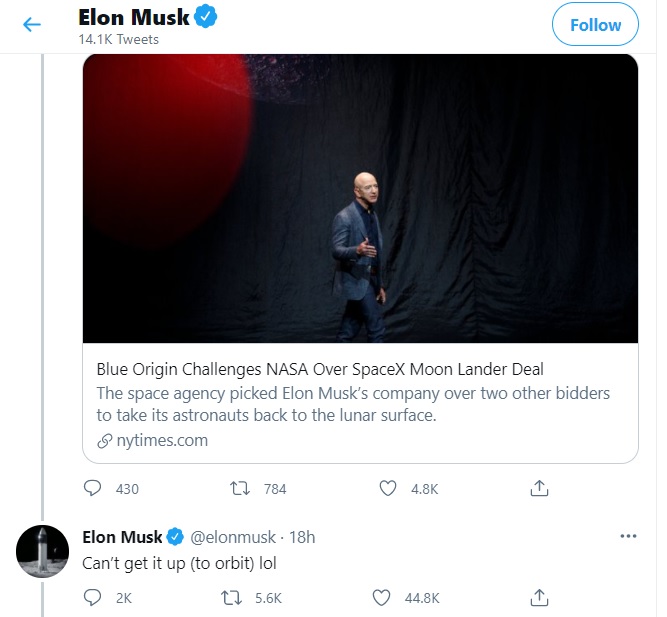This screenshot has height=617, width=667.
Task: Open the 18h timestamp of the reply
Action: (302, 537)
